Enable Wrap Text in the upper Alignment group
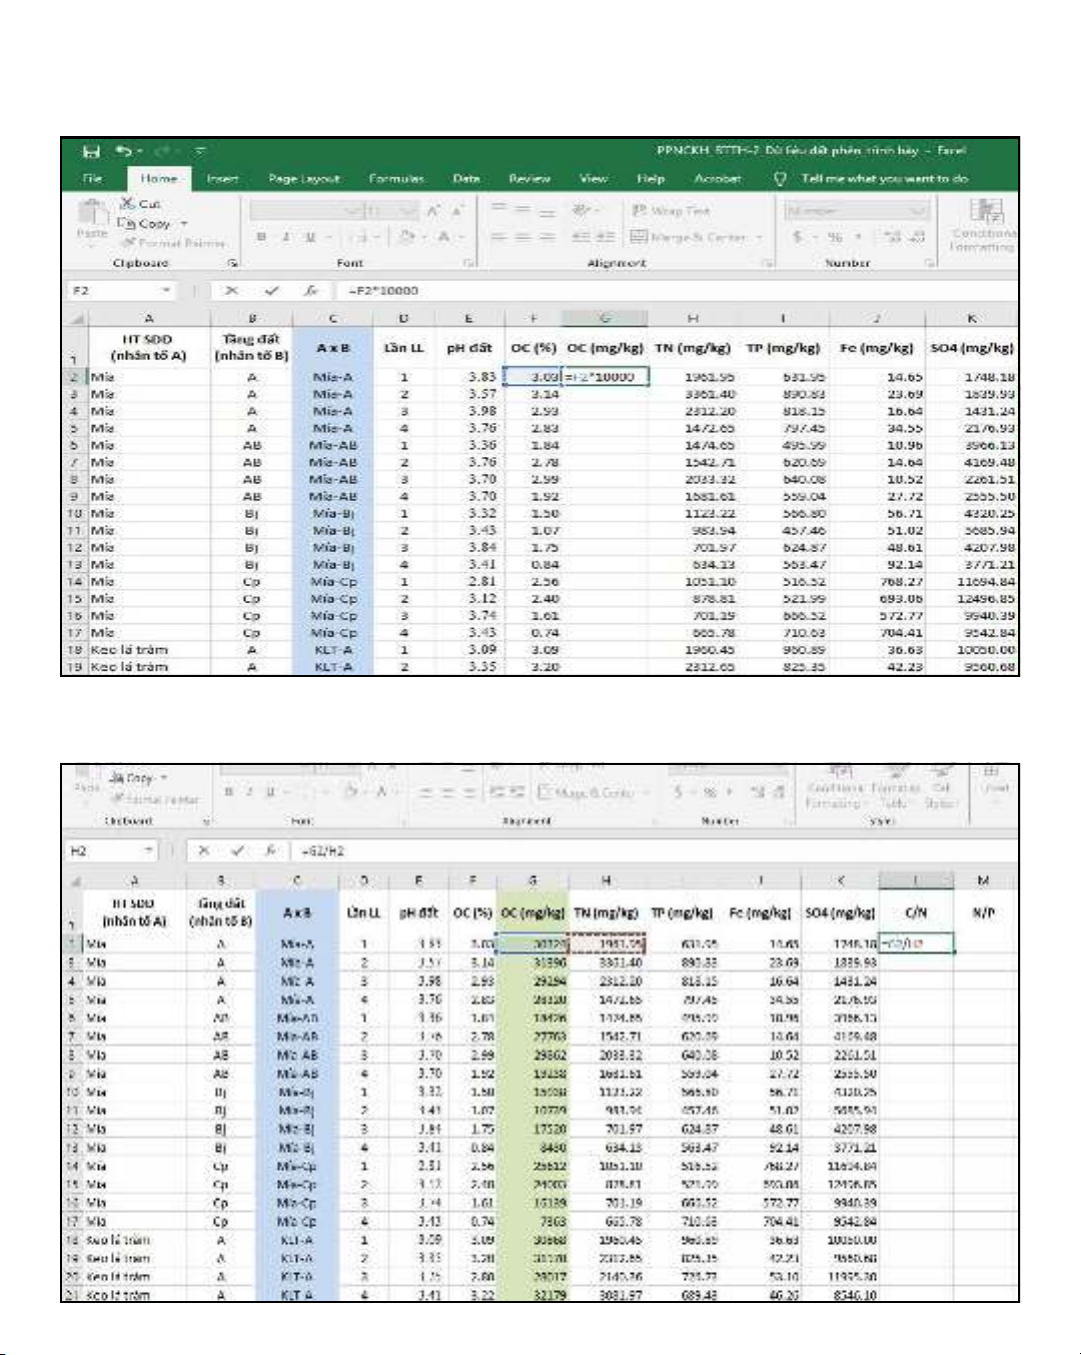 (x=671, y=211)
